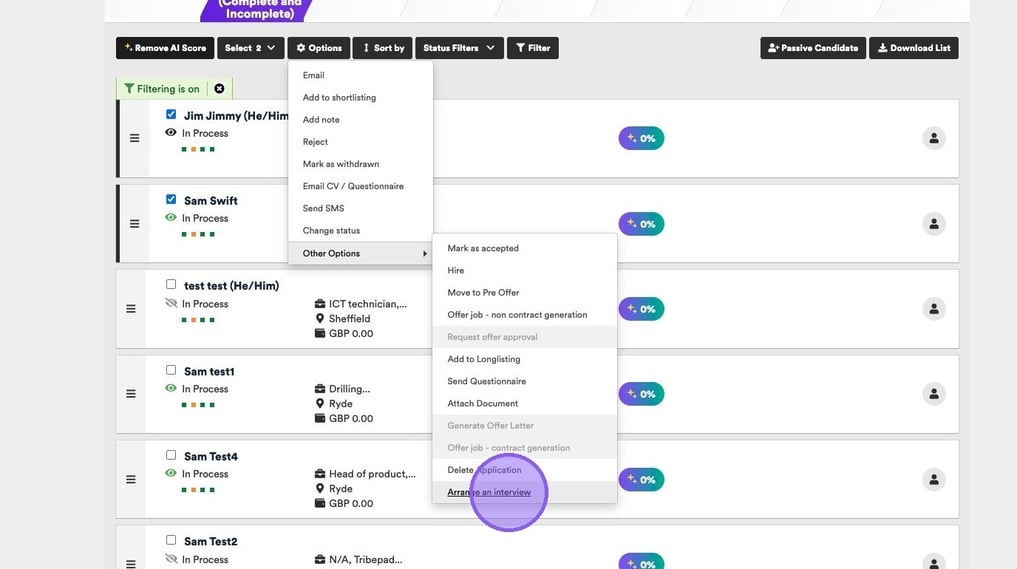Viewport: 1017px width, 569px height.
Task: Uncheck the Jim Jimmy checkbox
Action: click(171, 115)
